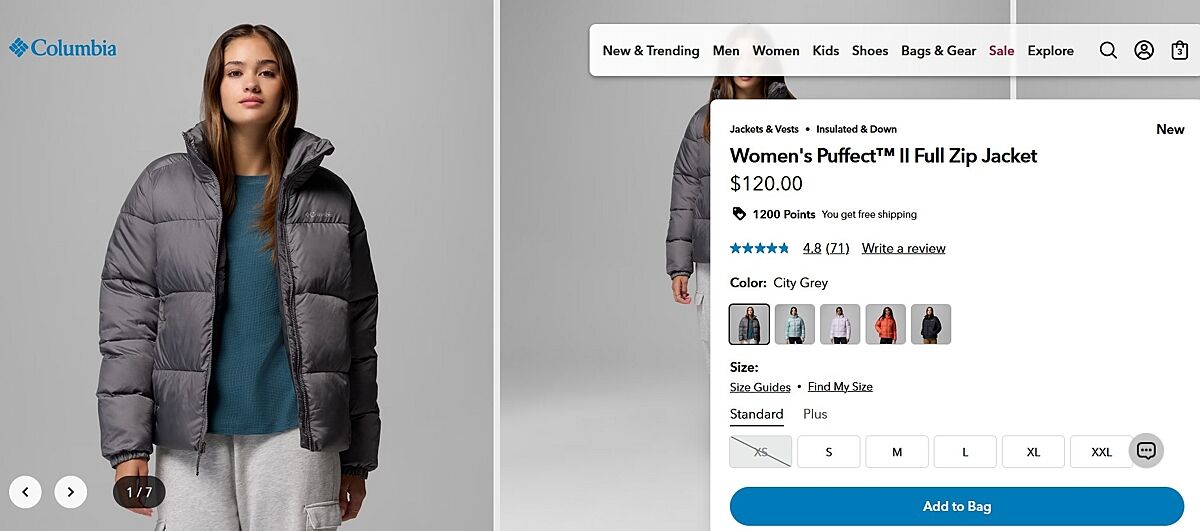Image resolution: width=1200 pixels, height=531 pixels.
Task: Advance to next product image
Action: pos(70,491)
